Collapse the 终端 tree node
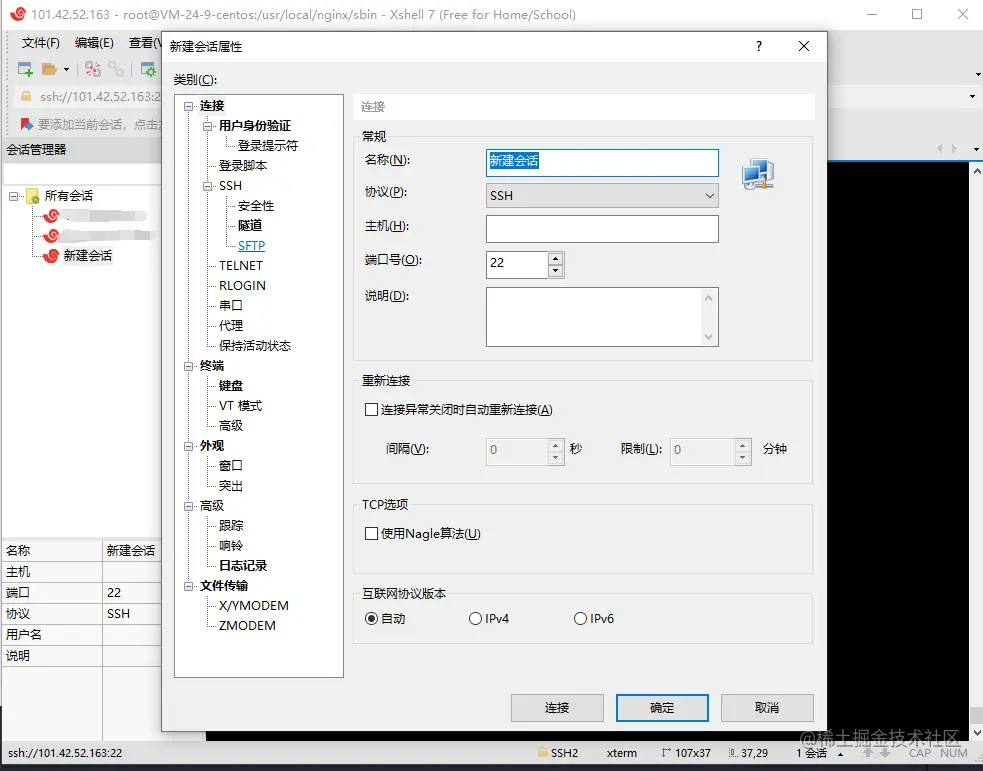Screen dimensions: 983x771 click(x=188, y=366)
